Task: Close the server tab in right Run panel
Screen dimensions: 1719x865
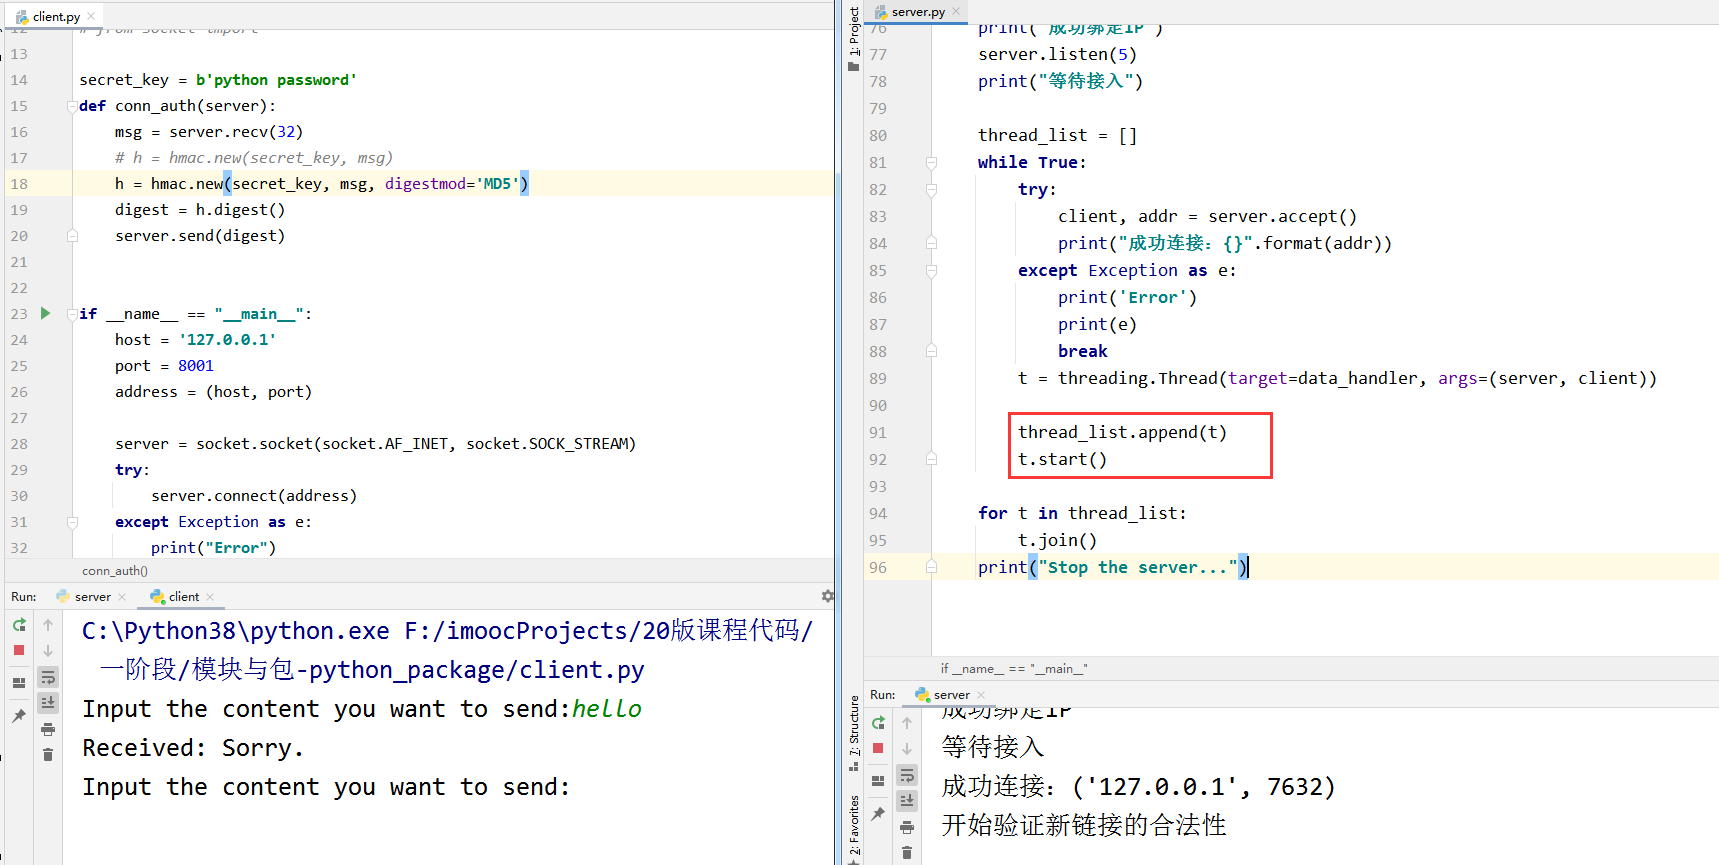Action: (981, 695)
